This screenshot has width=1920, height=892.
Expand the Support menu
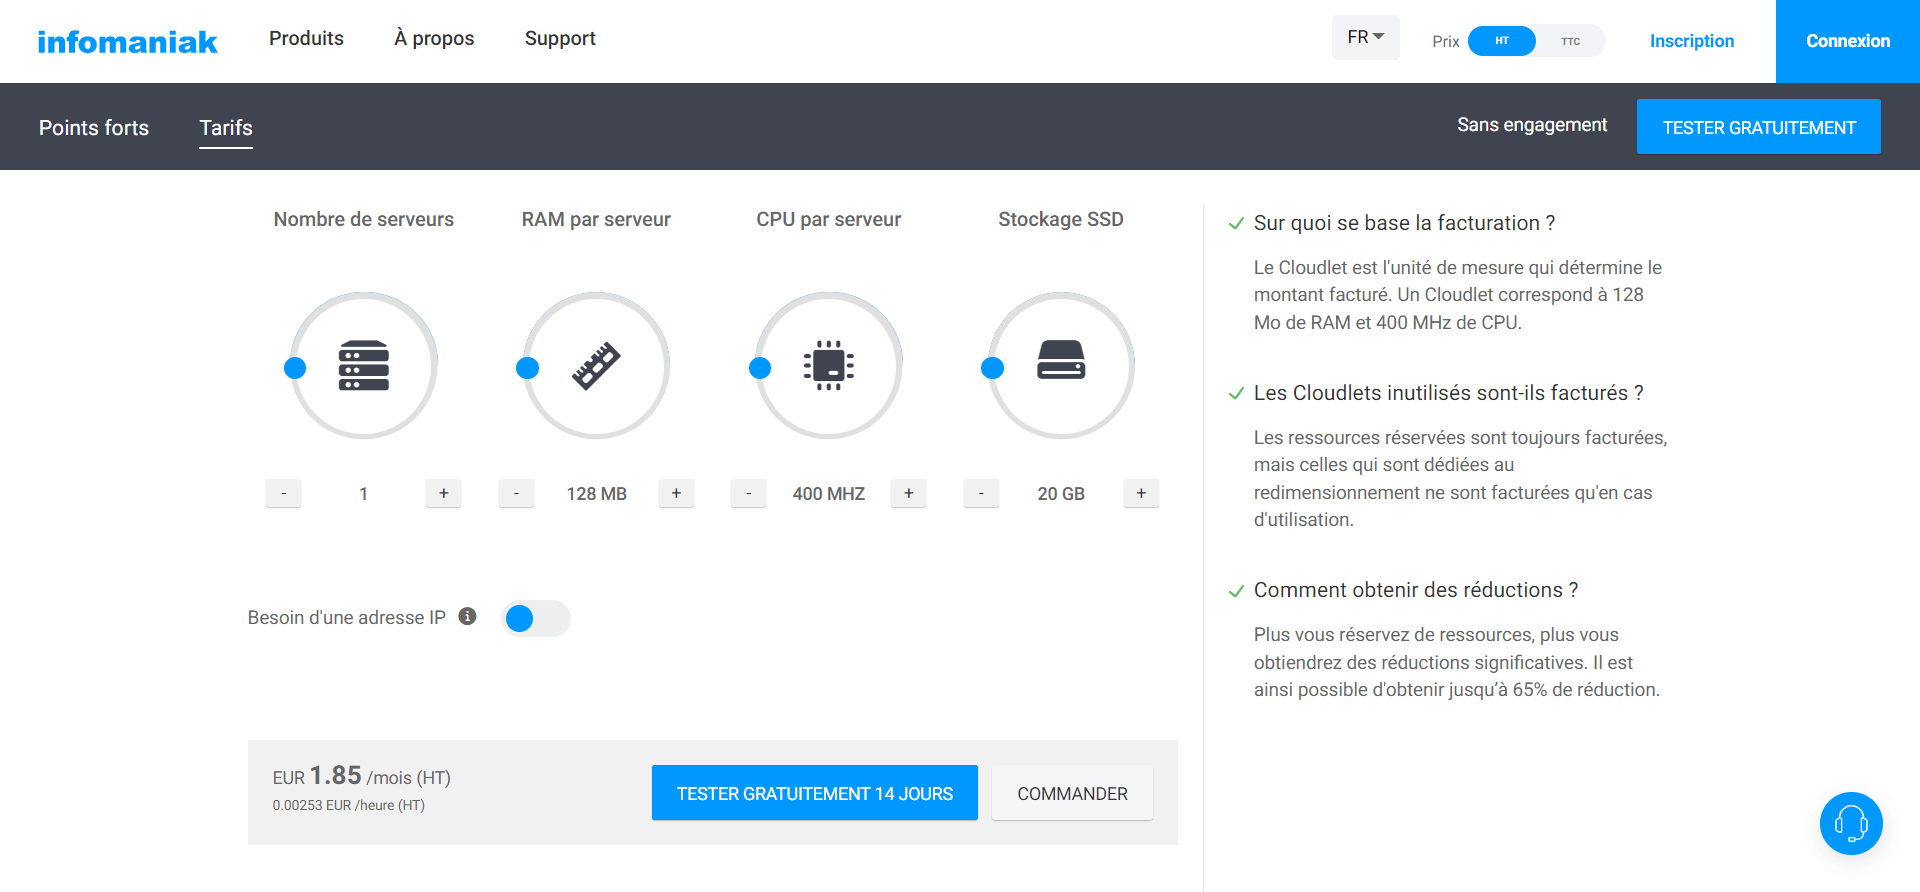coord(559,38)
